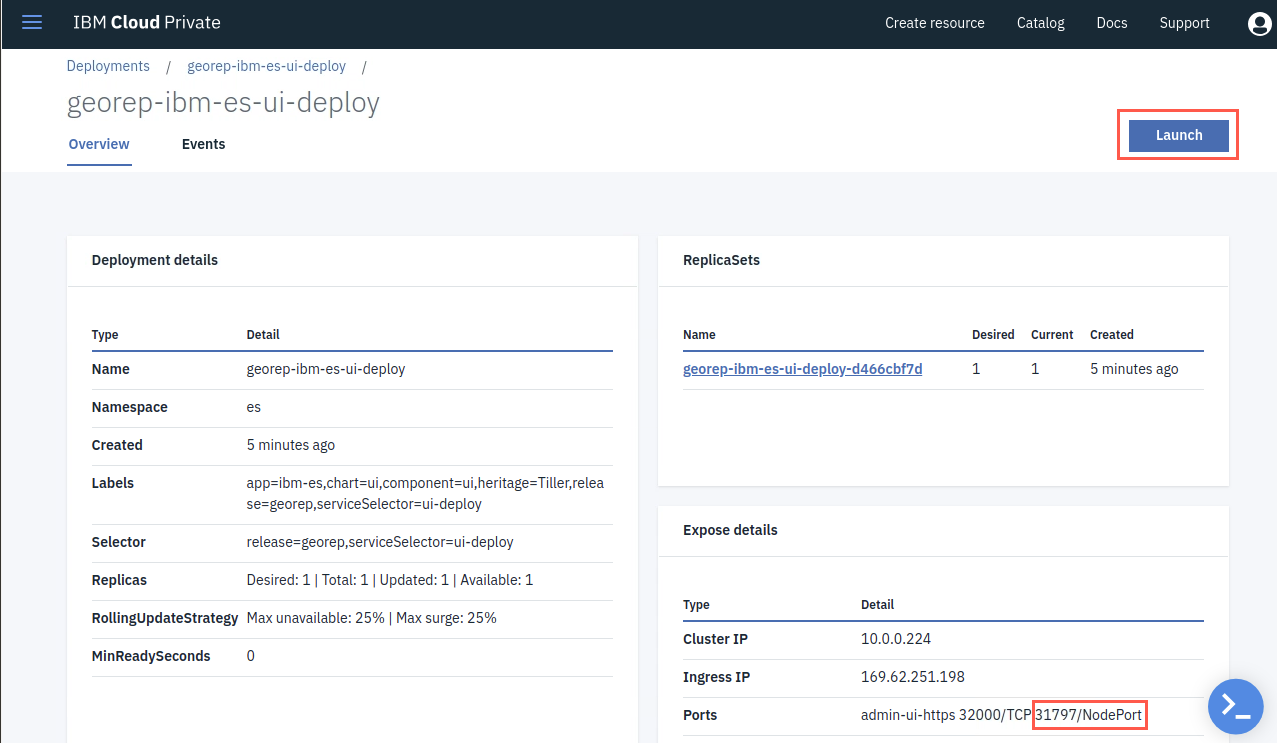Open the user profile avatar icon
The width and height of the screenshot is (1277, 743).
point(1260,23)
